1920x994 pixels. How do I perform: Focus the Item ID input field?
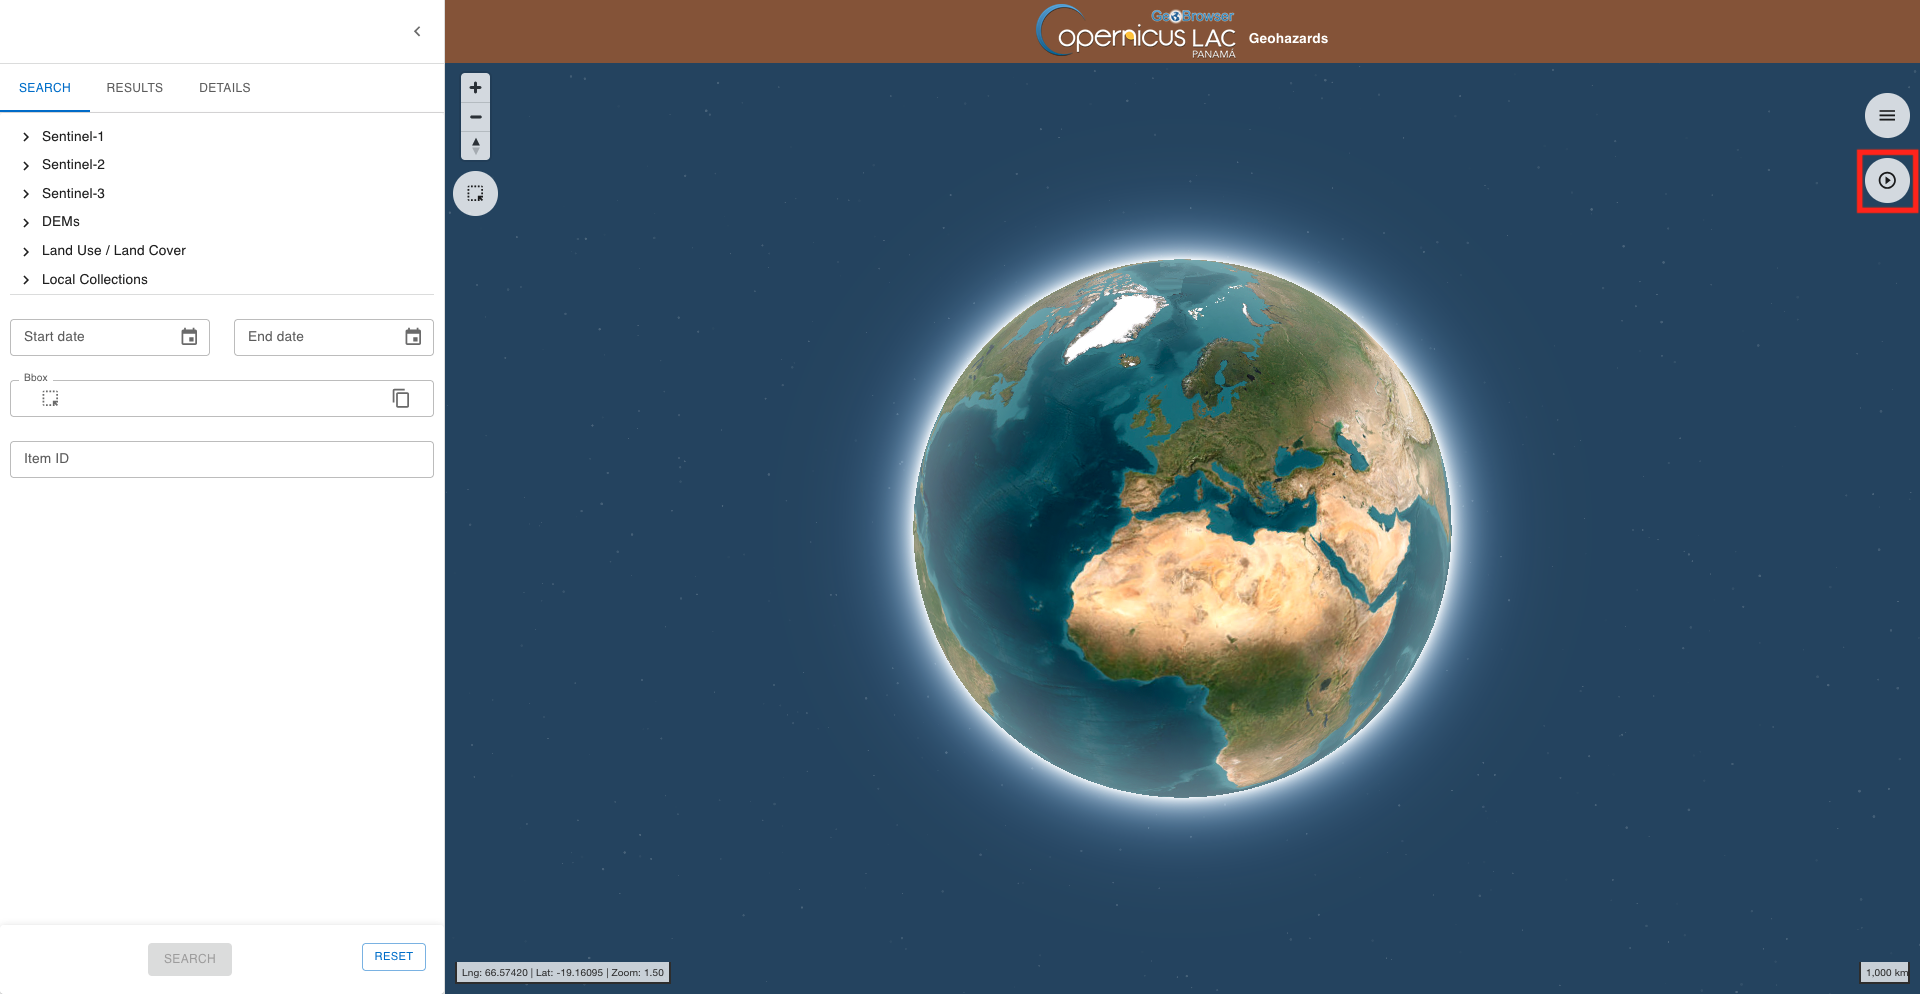pos(222,459)
